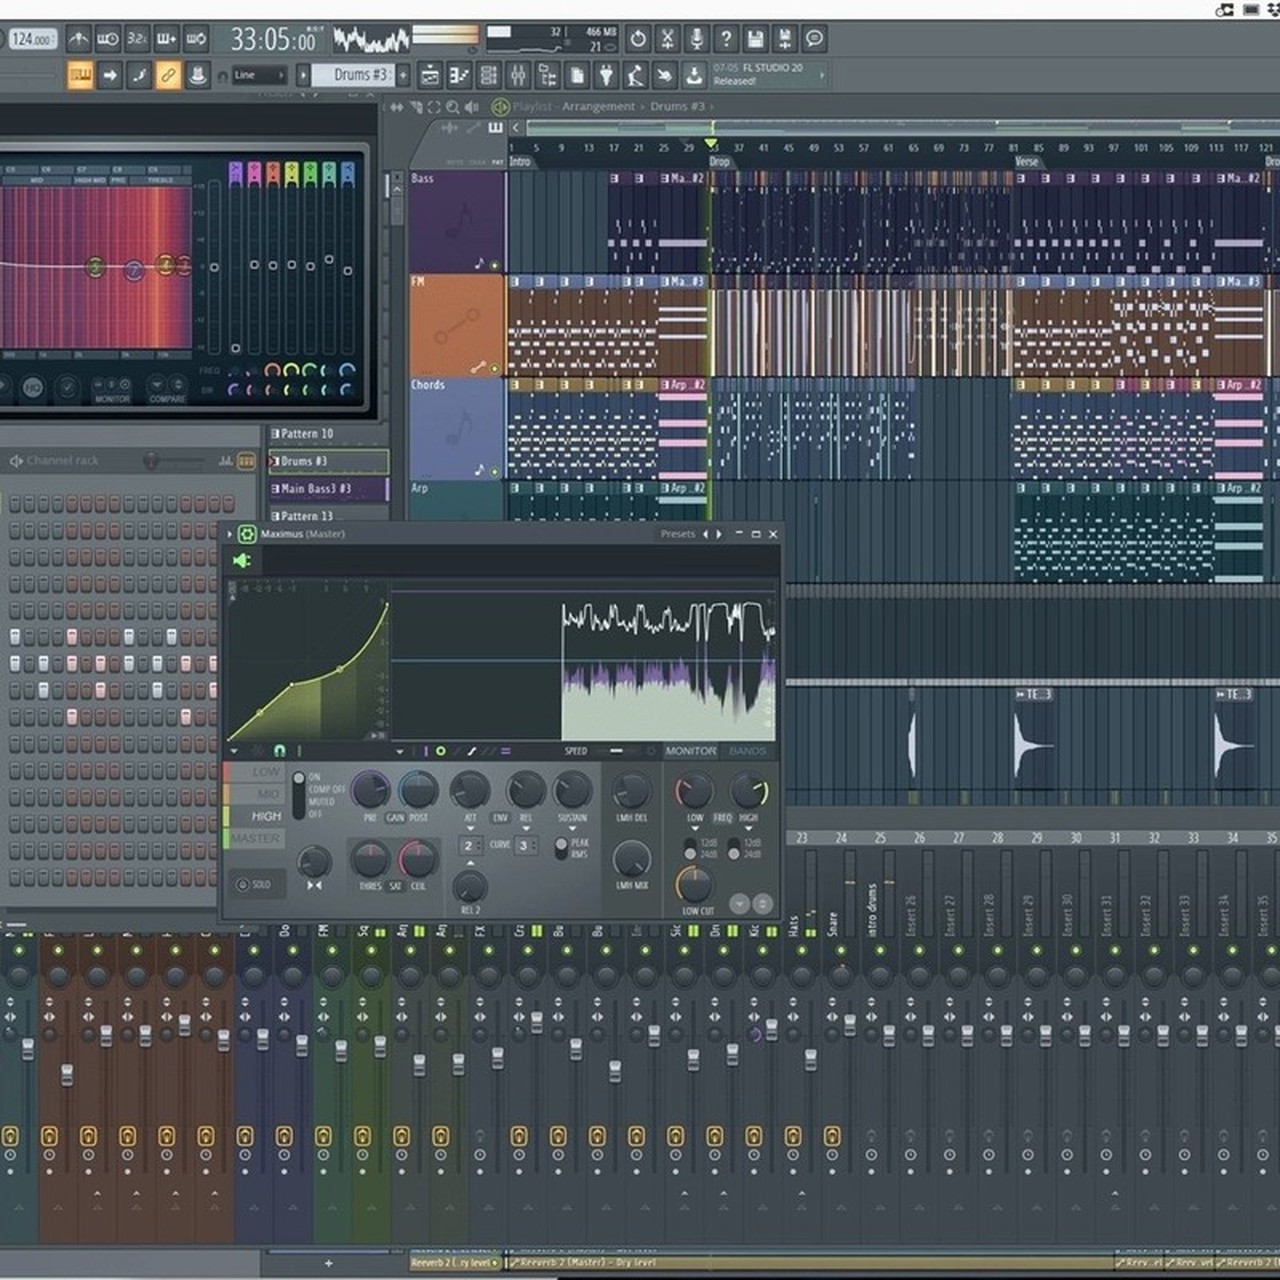Expand Maximus window menu arrow
Viewport: 1280px width, 1280px height.
point(230,534)
